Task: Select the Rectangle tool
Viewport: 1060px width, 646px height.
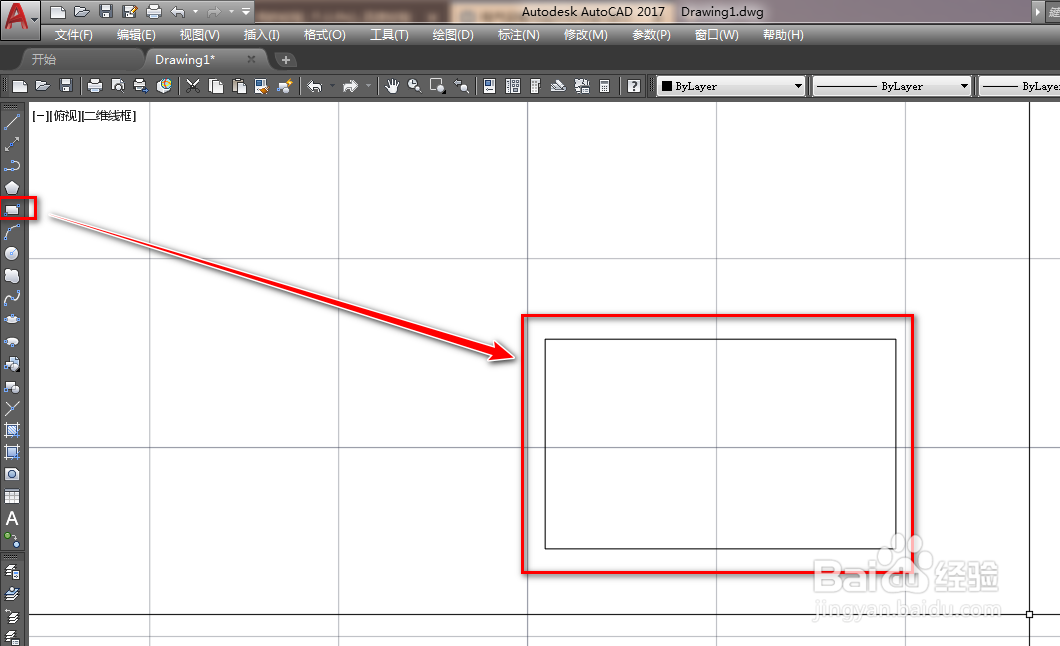Action: coord(11,209)
